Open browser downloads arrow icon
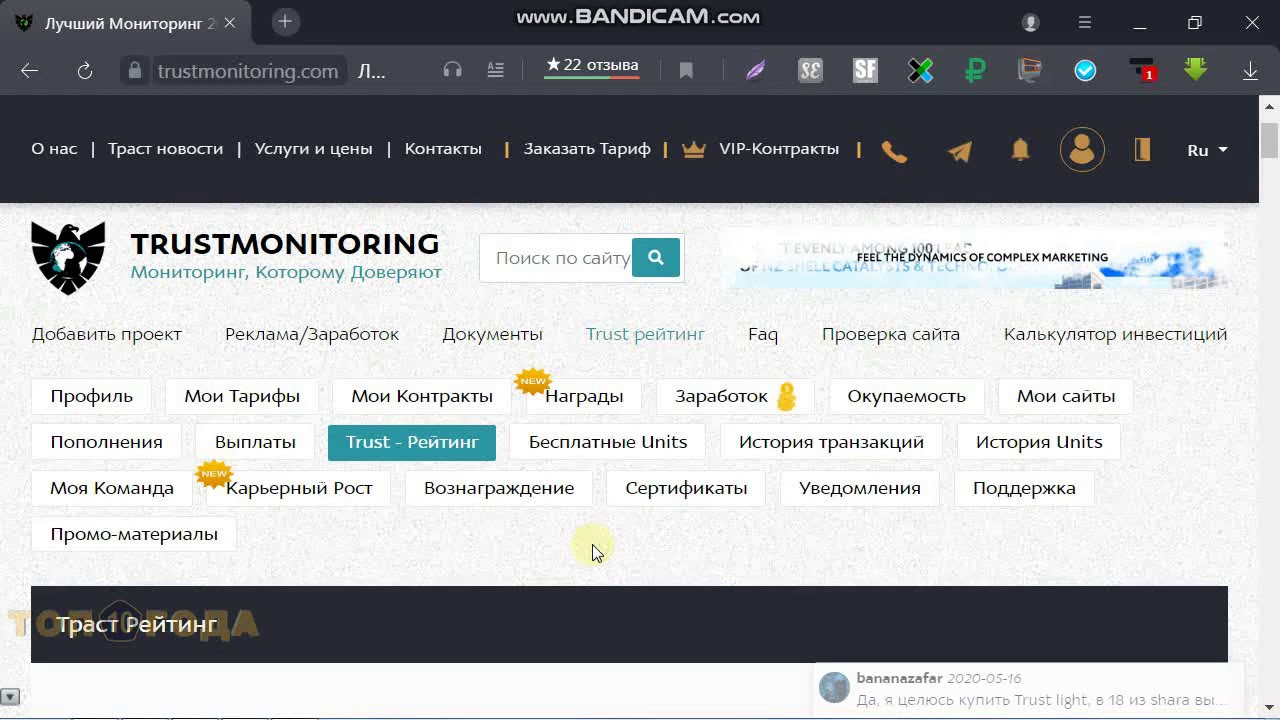 [1250, 70]
